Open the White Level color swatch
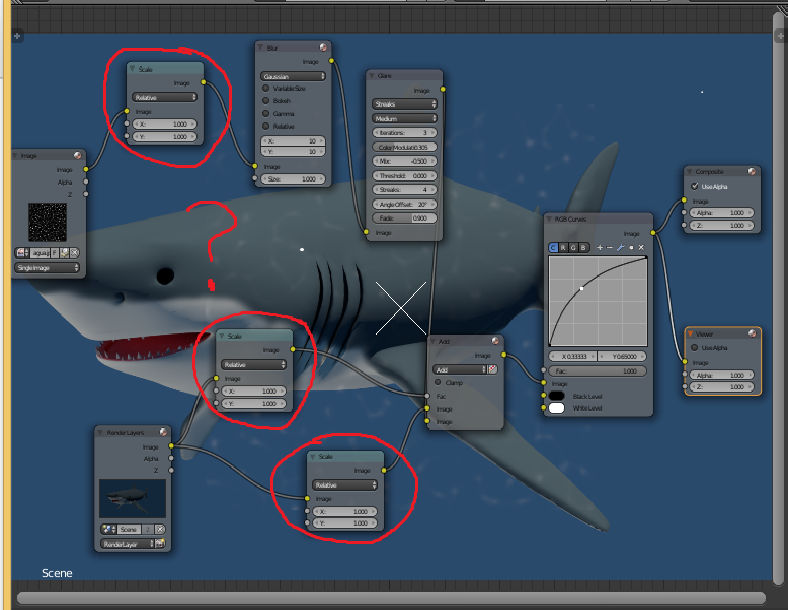This screenshot has height=610, width=788. (556, 408)
